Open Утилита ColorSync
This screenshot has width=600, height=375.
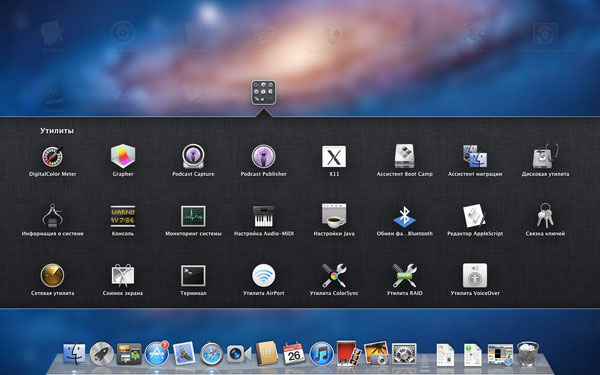(334, 276)
